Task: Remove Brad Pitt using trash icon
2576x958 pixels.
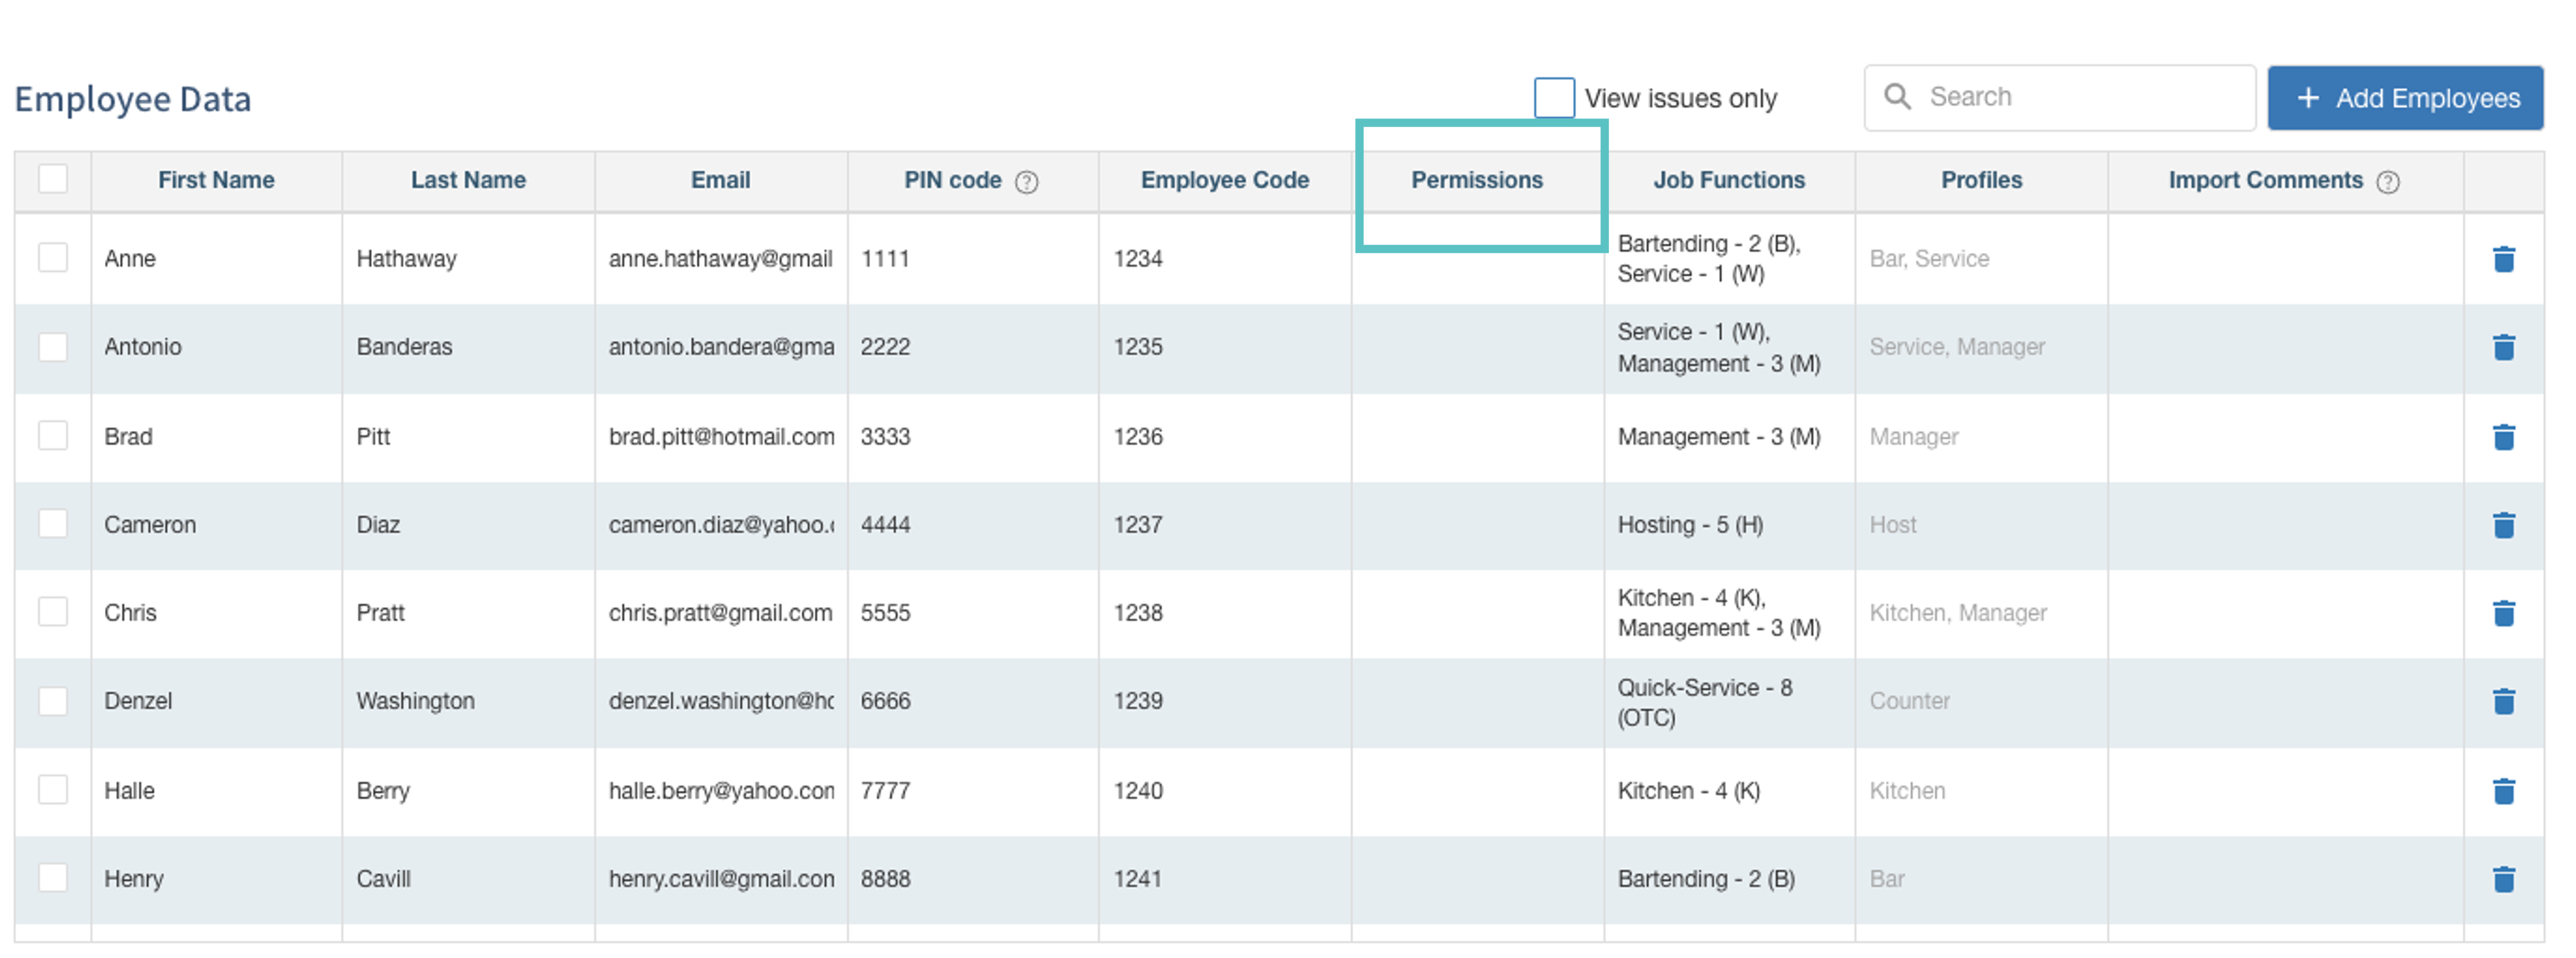Action: [x=2503, y=437]
